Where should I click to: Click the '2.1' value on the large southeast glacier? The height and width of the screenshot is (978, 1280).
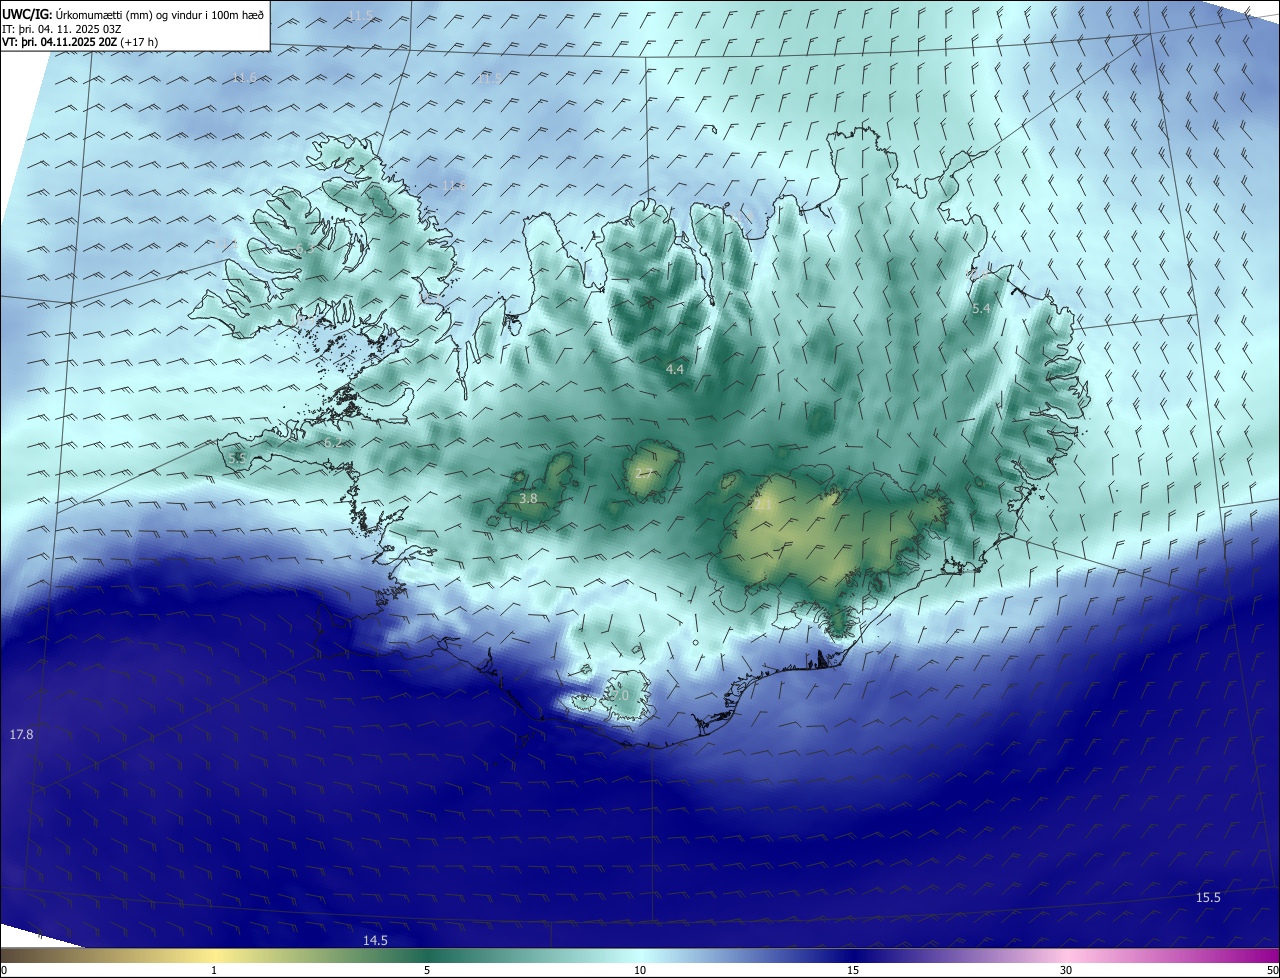click(763, 505)
